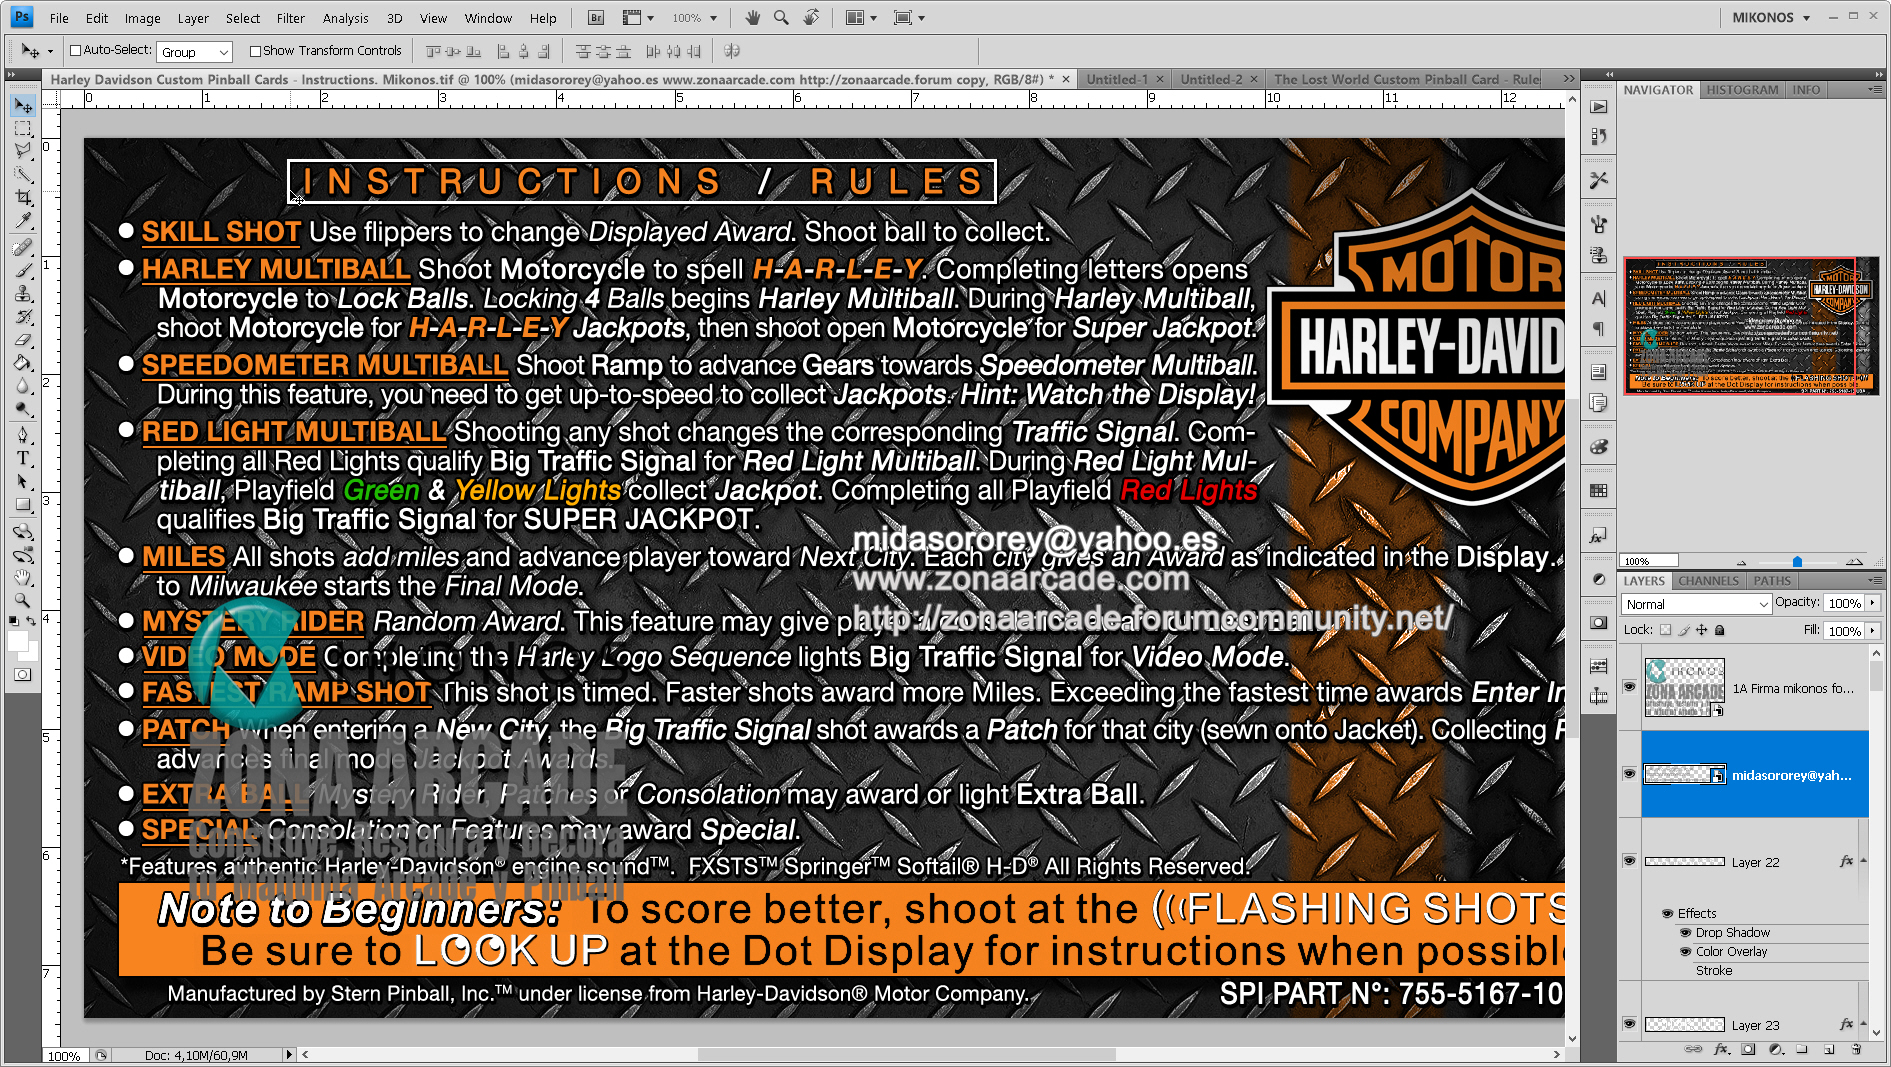The image size is (1891, 1067).
Task: Switch to the Channels tab
Action: 1708,580
